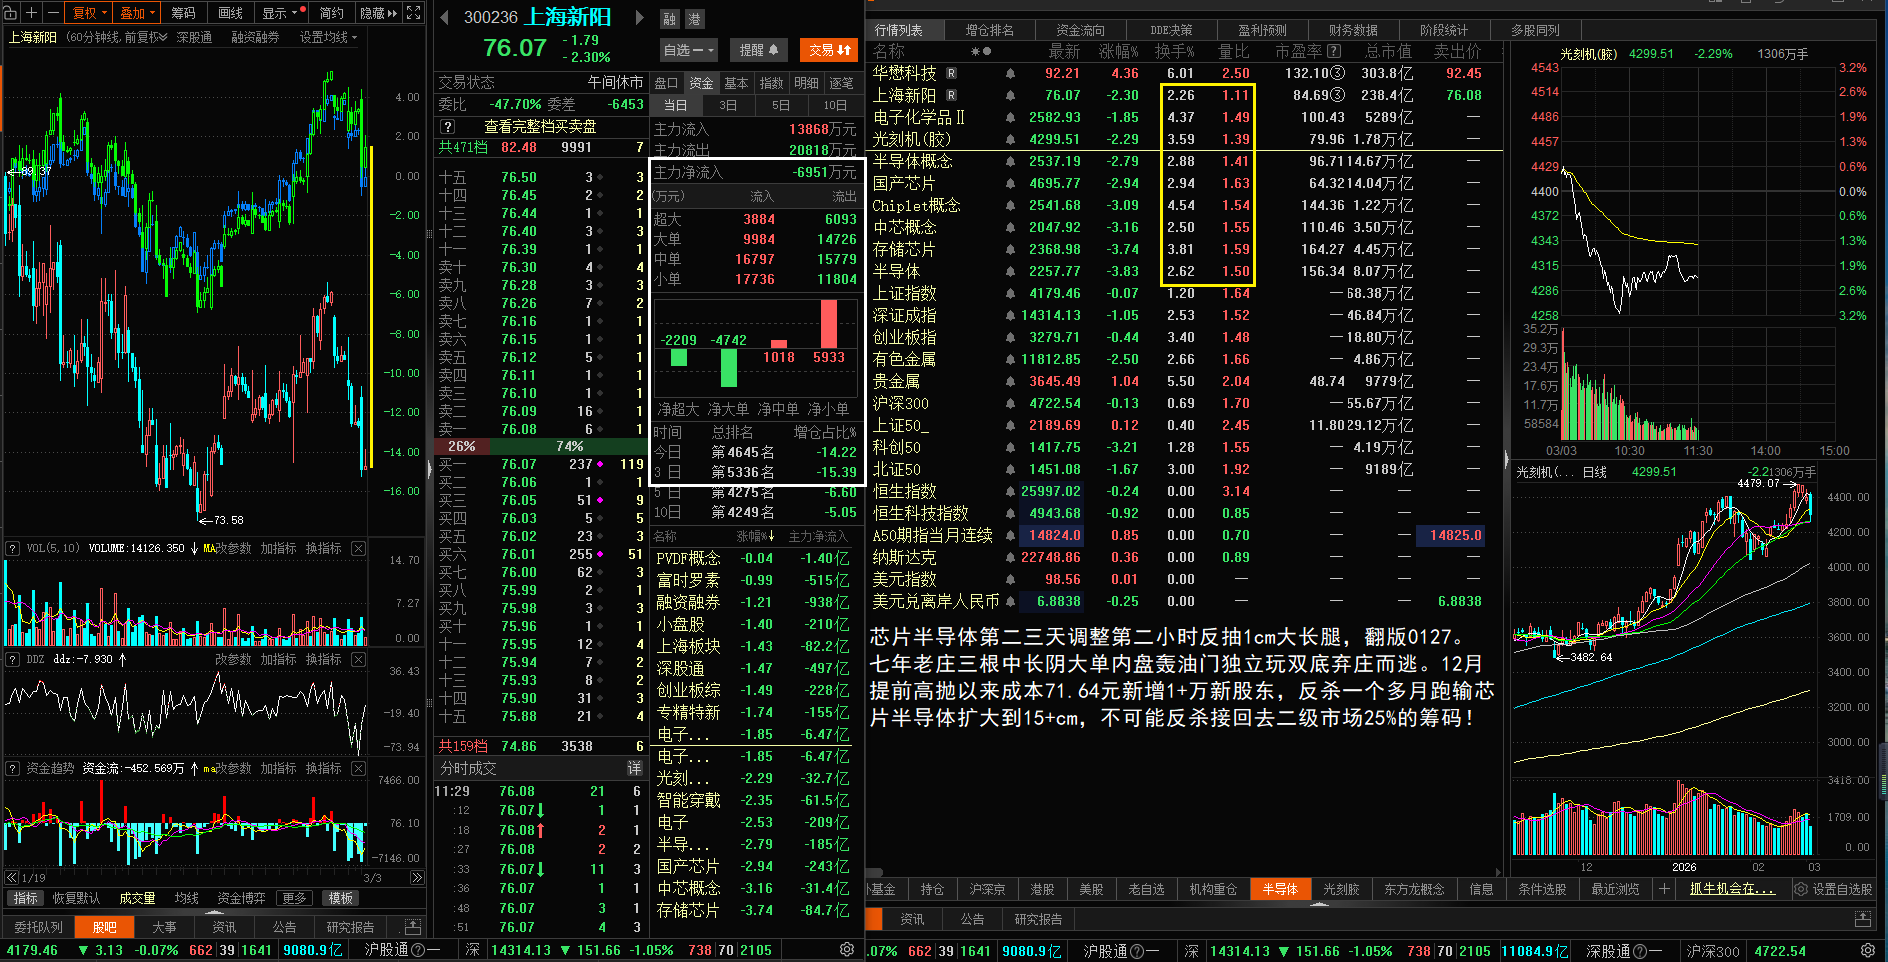Switch to the 资金 tab

(702, 83)
